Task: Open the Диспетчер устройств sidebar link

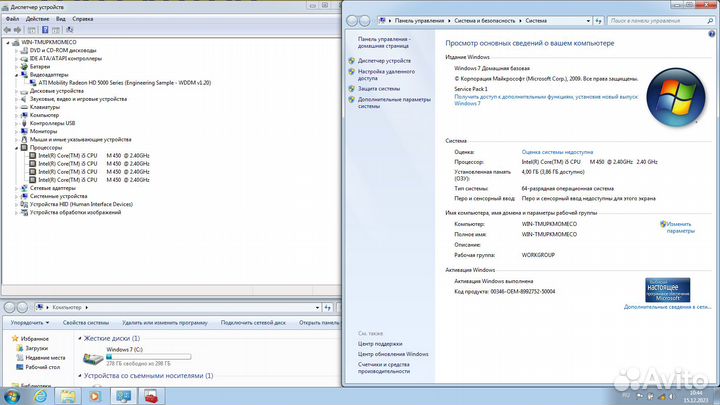Action: [x=384, y=61]
